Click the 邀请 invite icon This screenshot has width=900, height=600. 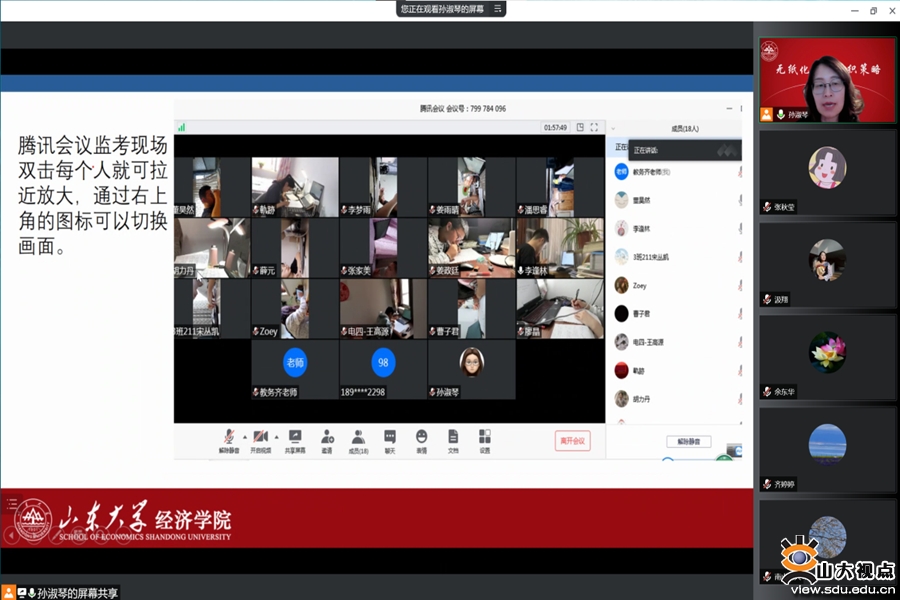click(327, 437)
